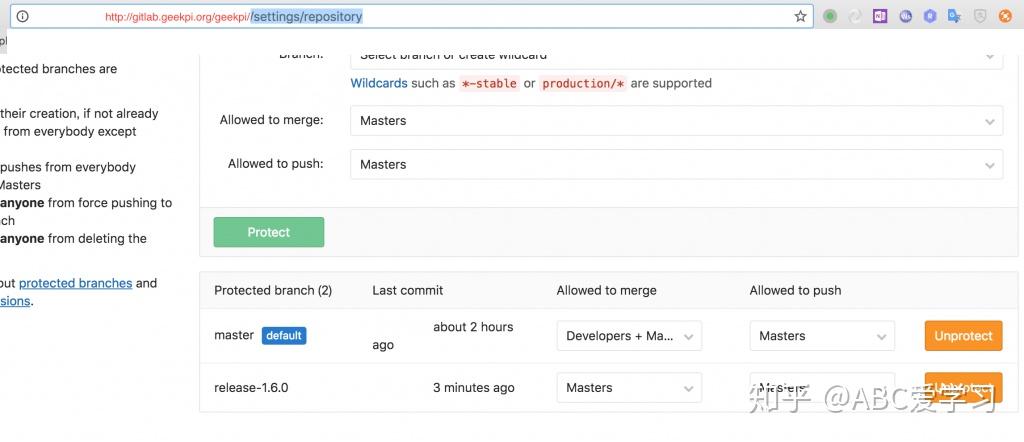Open the Wildcards help link
Image resolution: width=1024 pixels, height=442 pixels.
[x=379, y=83]
